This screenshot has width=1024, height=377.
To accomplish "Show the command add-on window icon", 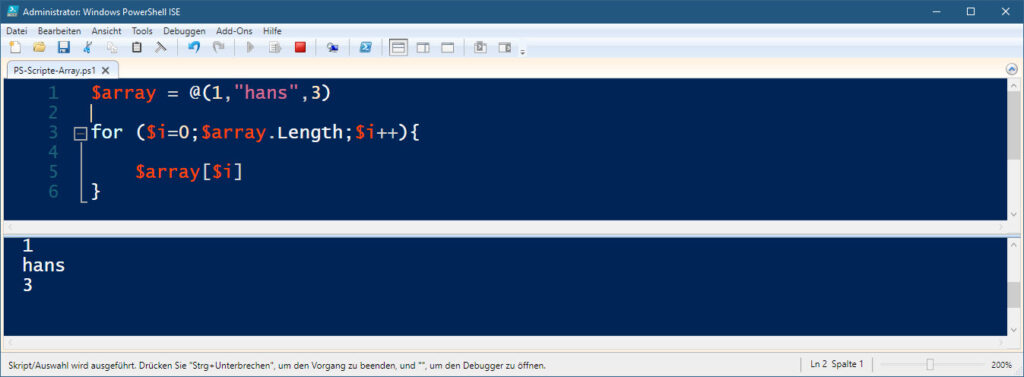I will (x=481, y=47).
